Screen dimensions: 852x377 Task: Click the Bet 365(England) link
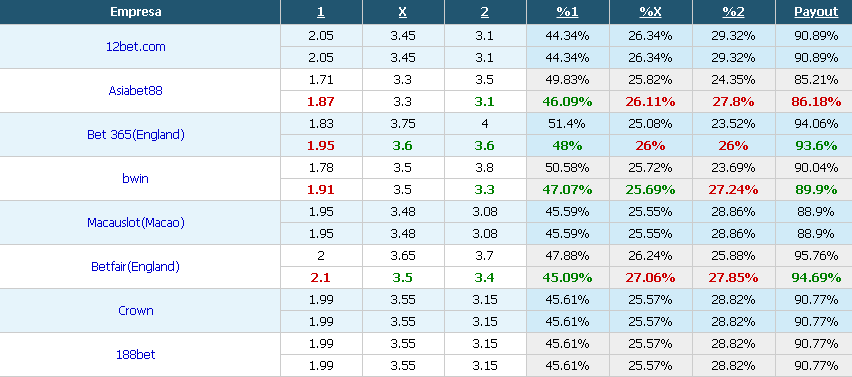[x=135, y=135]
